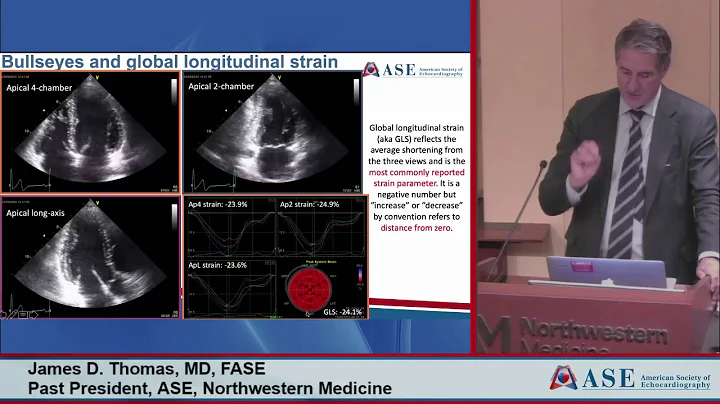Click the red bullseye strain plot
Screen dimensions: 720x404
tap(309, 288)
